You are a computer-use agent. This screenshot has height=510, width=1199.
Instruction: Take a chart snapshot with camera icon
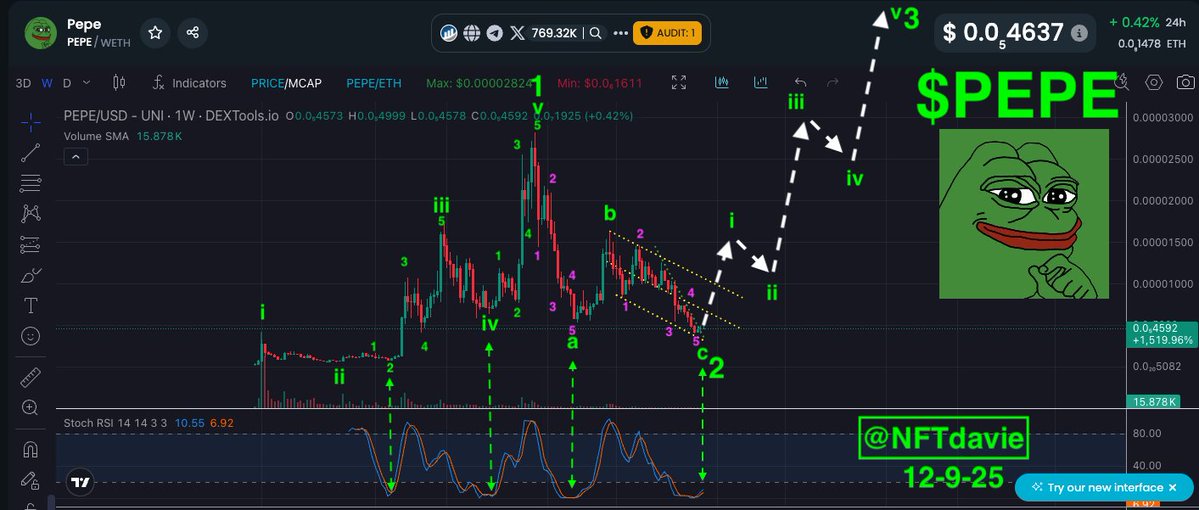pos(1185,83)
